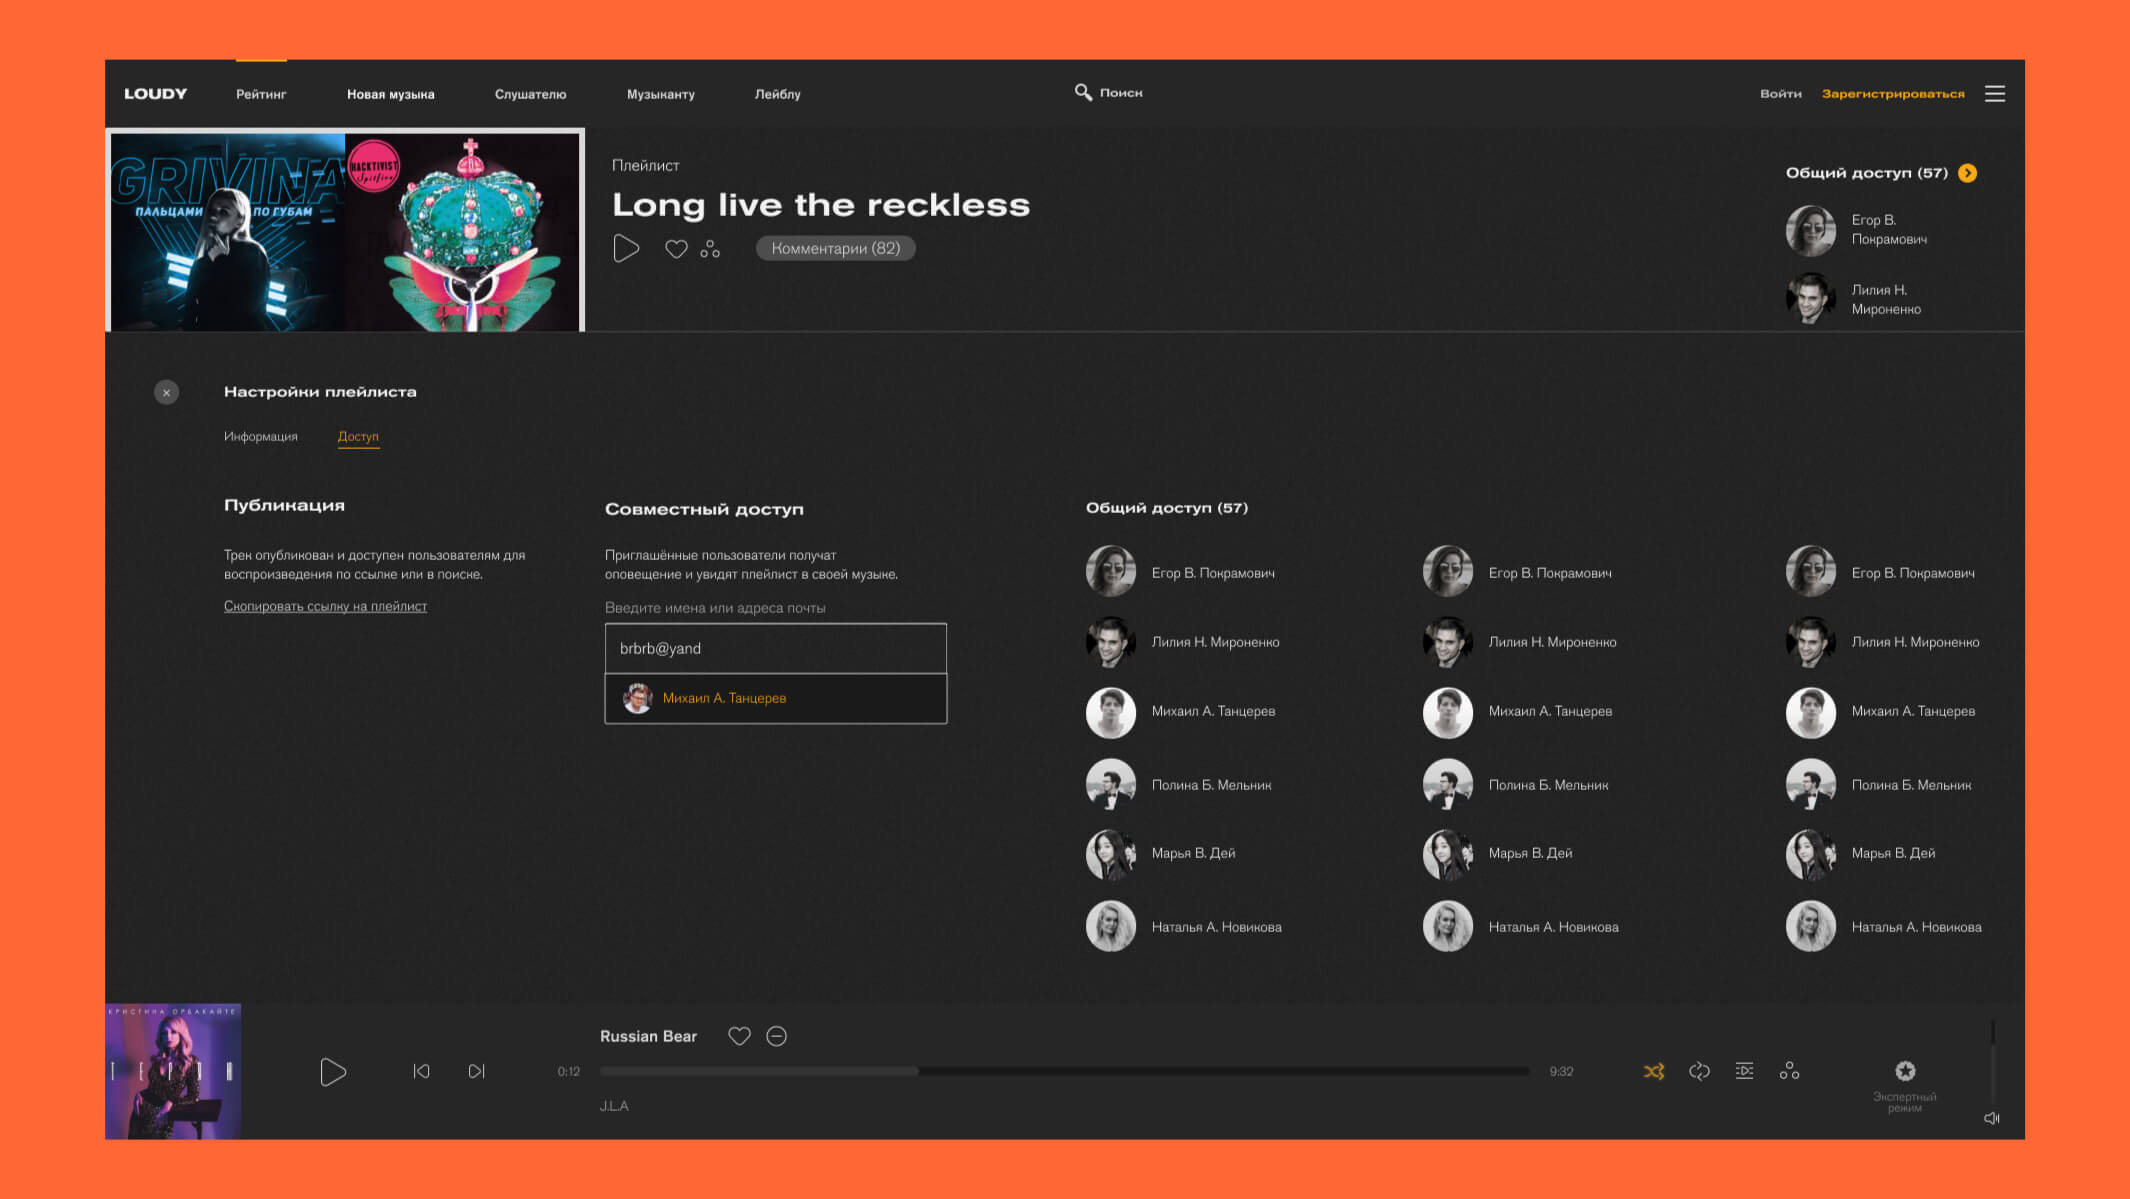This screenshot has width=2130, height=1199.
Task: Open Новая музыка menu item
Action: click(x=391, y=94)
